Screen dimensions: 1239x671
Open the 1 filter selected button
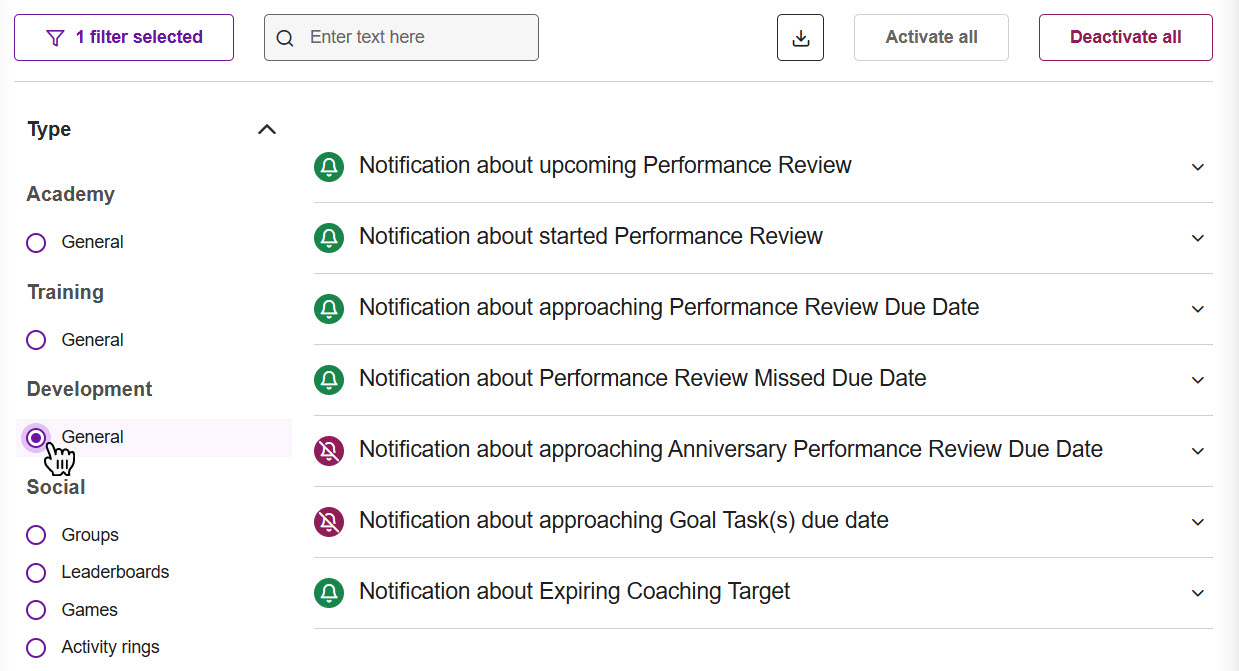click(x=124, y=38)
